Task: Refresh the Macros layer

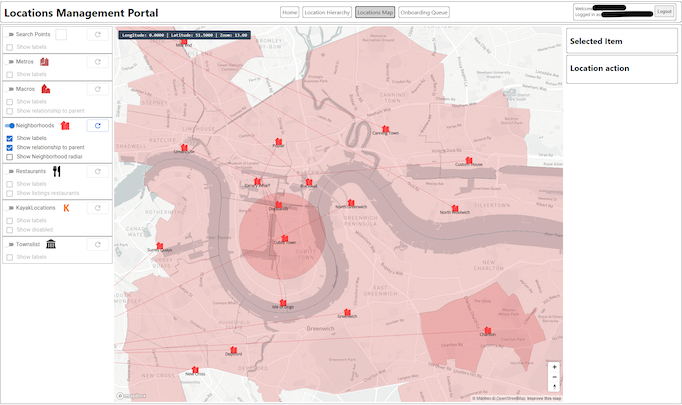Action: (x=97, y=89)
